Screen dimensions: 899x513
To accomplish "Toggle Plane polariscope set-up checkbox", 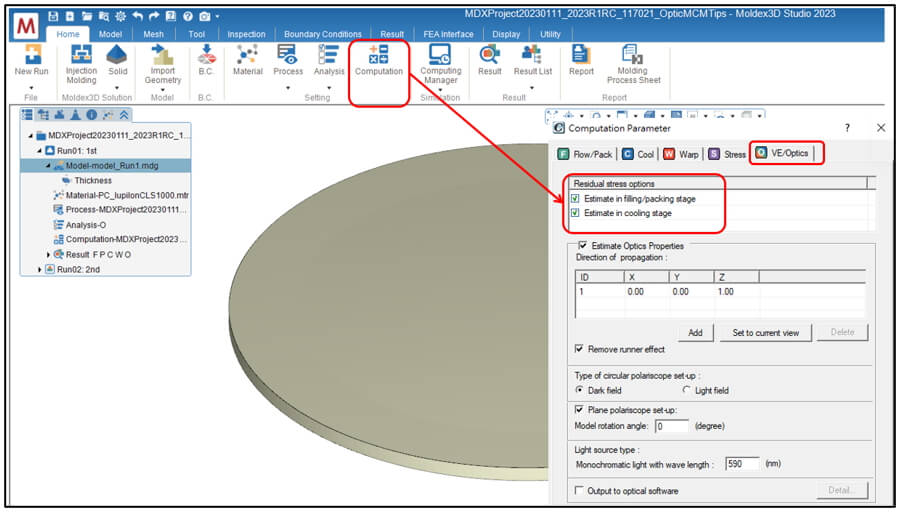I will pos(579,410).
